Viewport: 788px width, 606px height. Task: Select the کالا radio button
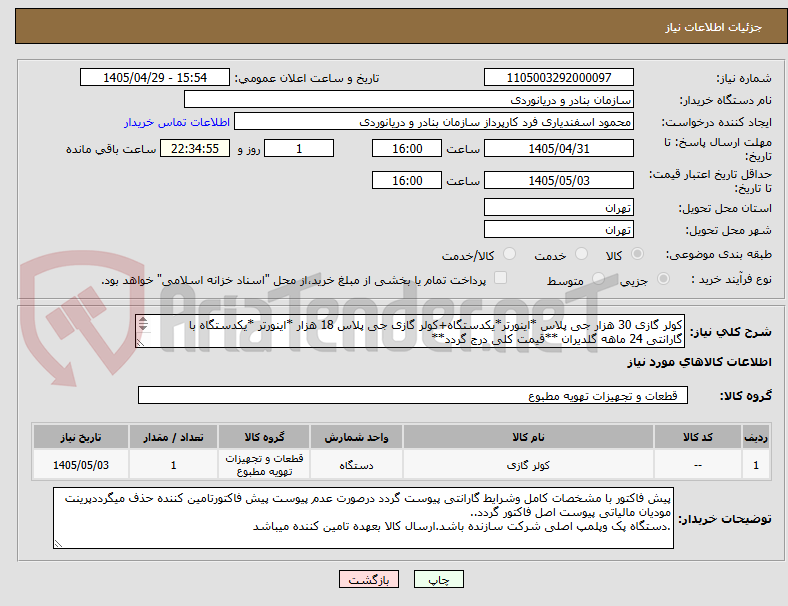(637, 254)
